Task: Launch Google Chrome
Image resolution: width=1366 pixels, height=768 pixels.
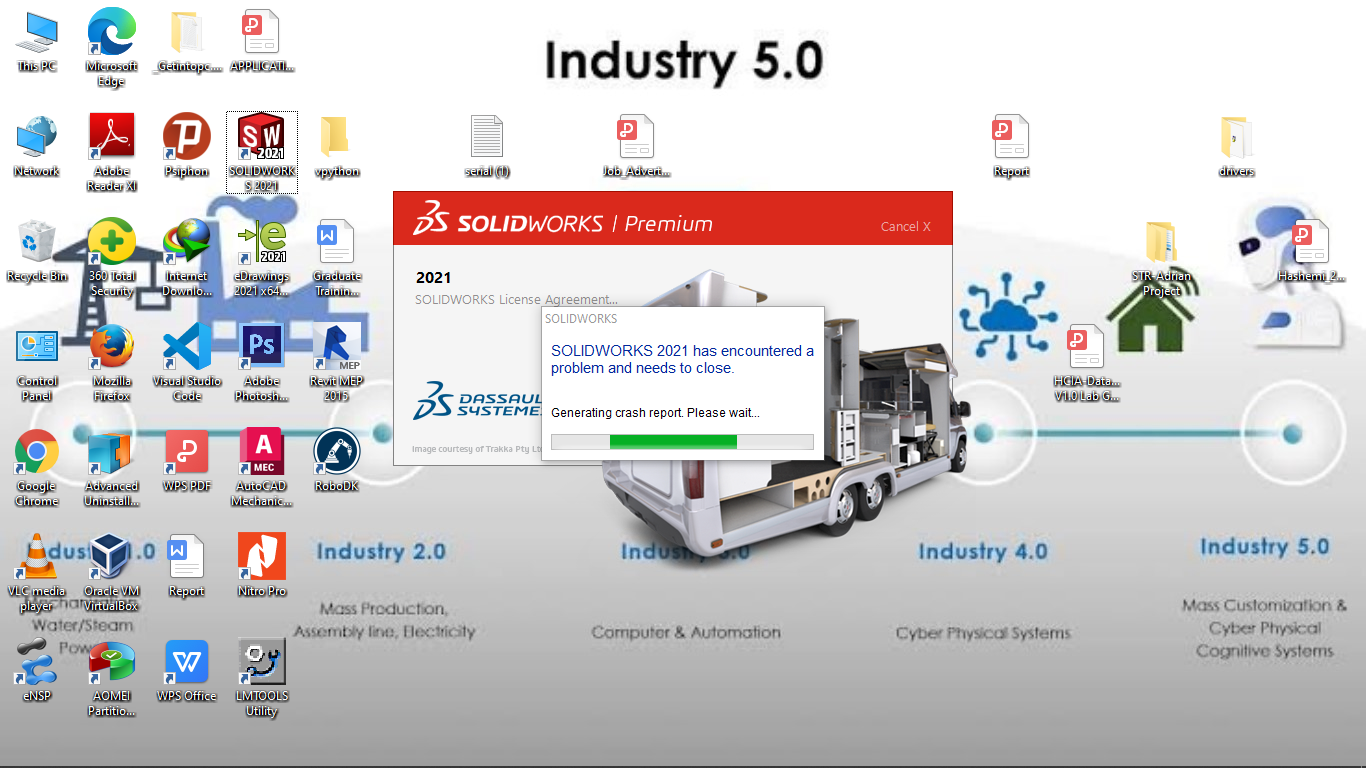Action: [x=37, y=467]
